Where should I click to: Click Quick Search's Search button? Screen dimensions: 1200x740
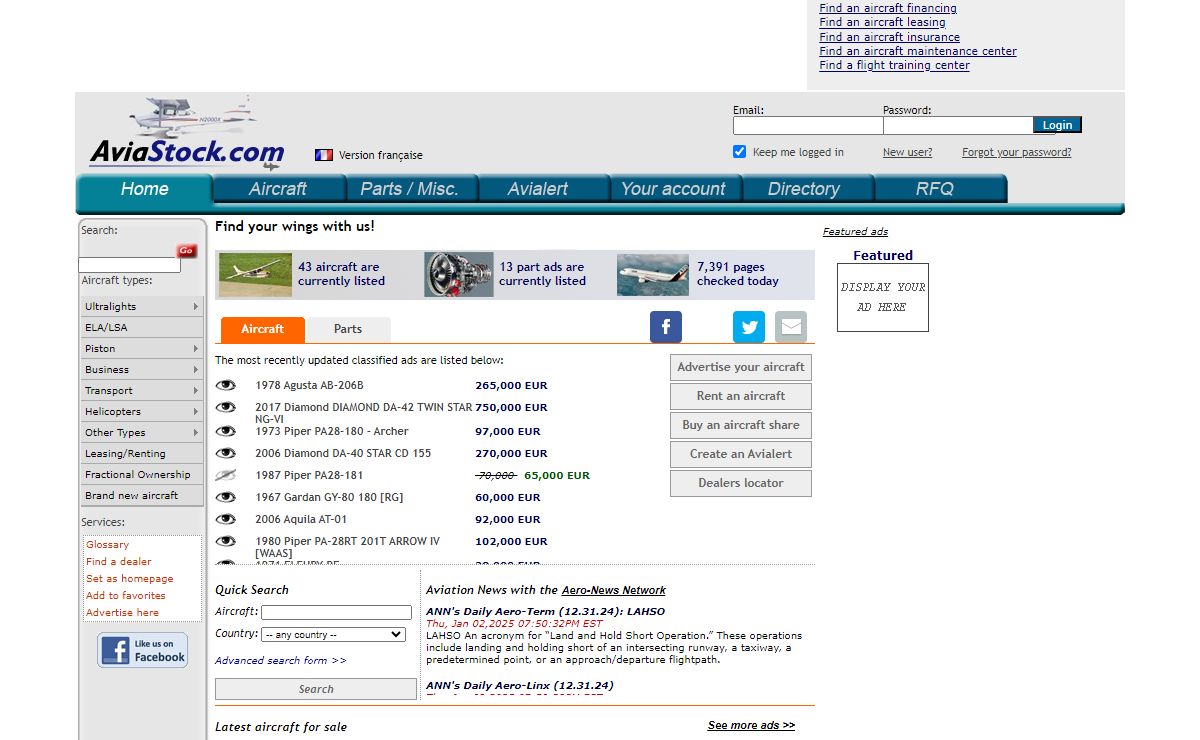click(x=316, y=689)
